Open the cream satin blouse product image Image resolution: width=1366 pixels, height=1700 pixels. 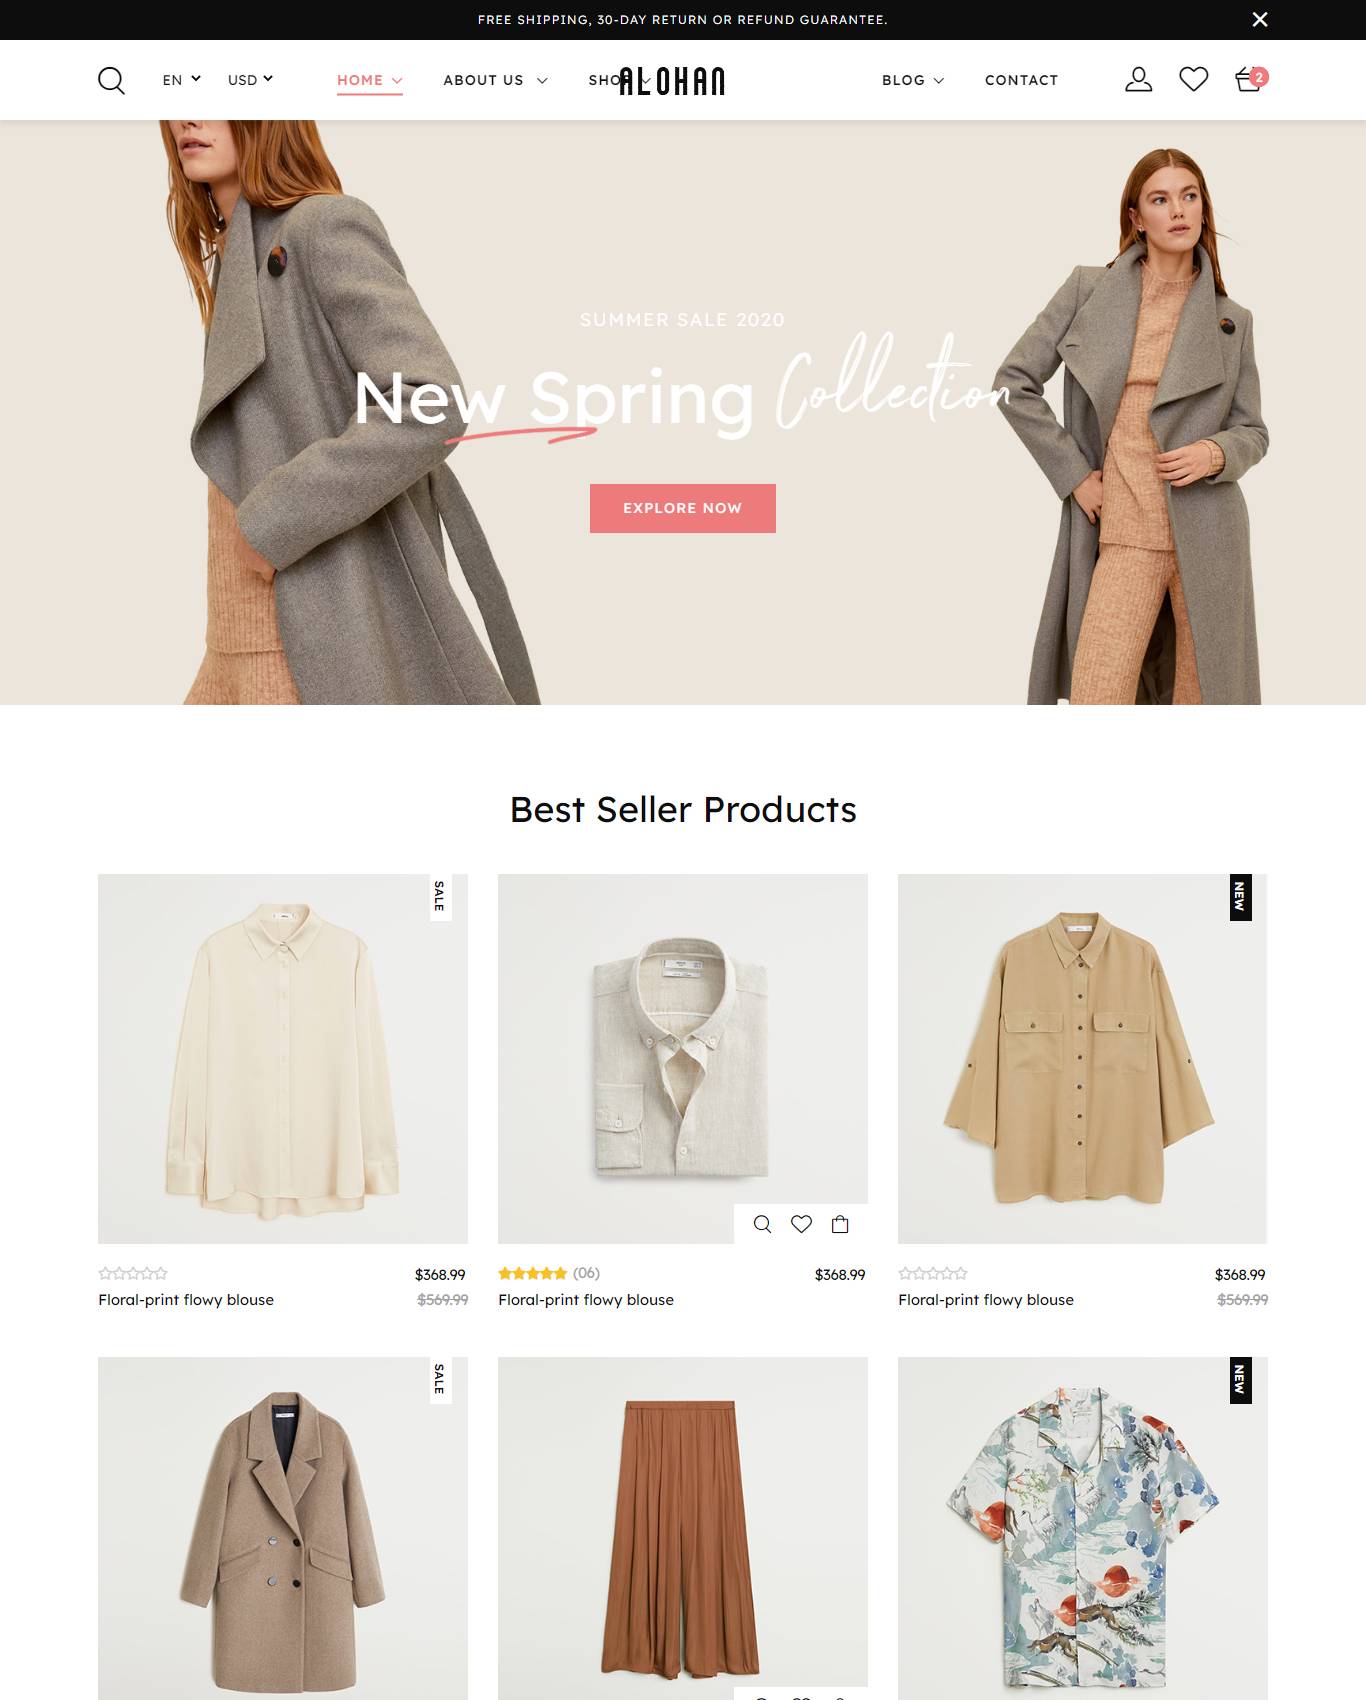coord(283,1059)
